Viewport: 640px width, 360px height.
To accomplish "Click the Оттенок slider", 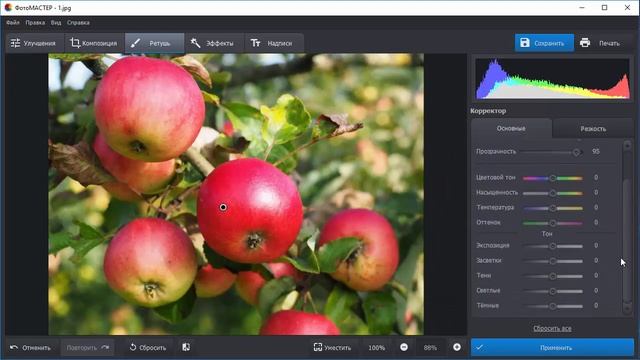I will point(552,223).
